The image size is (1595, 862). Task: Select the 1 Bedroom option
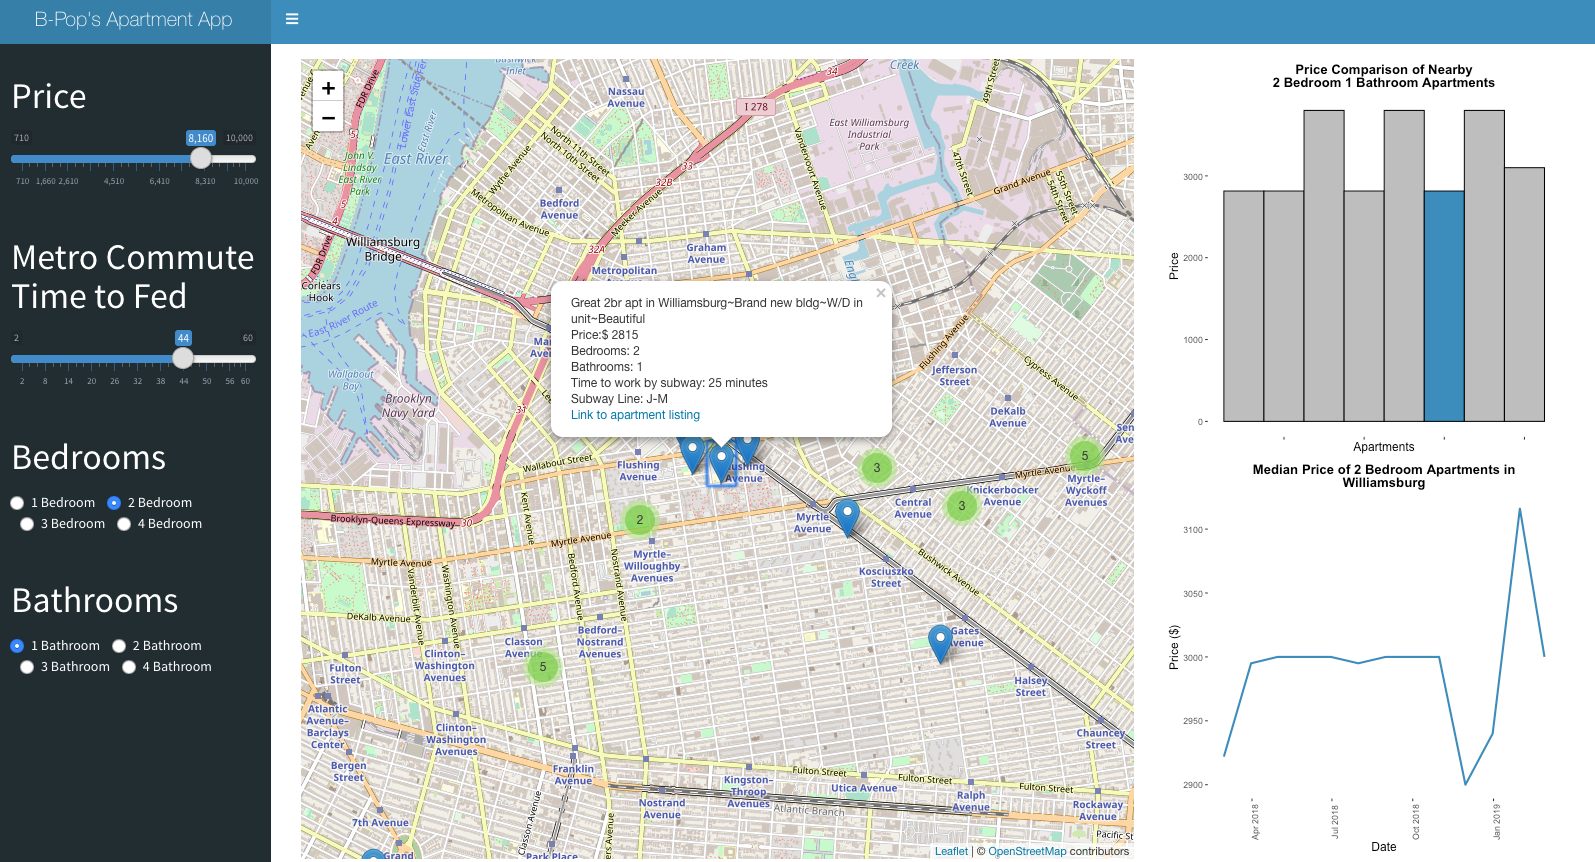point(17,503)
